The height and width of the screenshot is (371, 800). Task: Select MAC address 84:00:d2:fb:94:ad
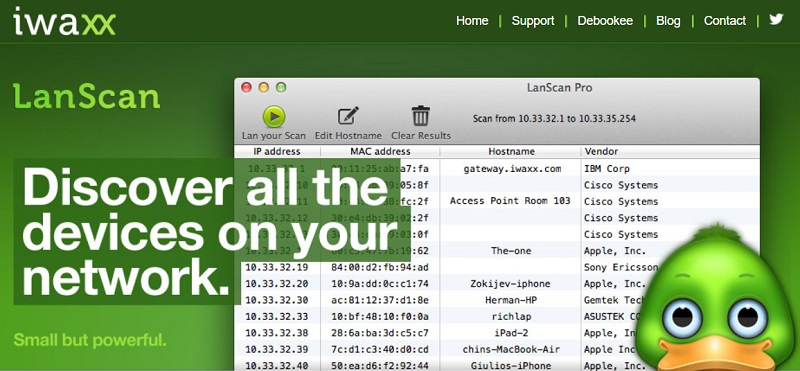tap(380, 267)
